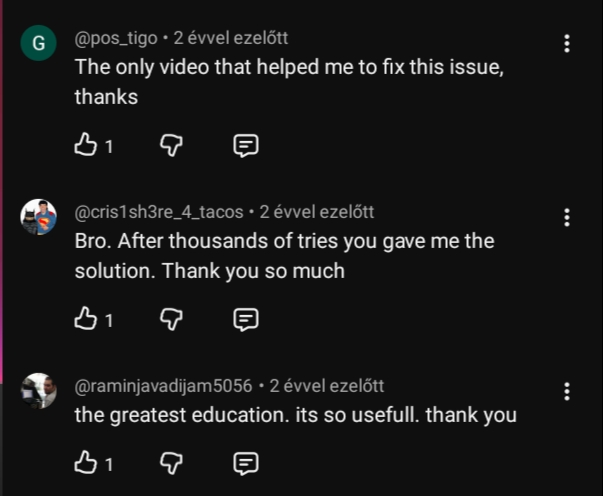This screenshot has width=603, height=496.
Task: Reply to @pos_tigo's comment
Action: [245, 146]
